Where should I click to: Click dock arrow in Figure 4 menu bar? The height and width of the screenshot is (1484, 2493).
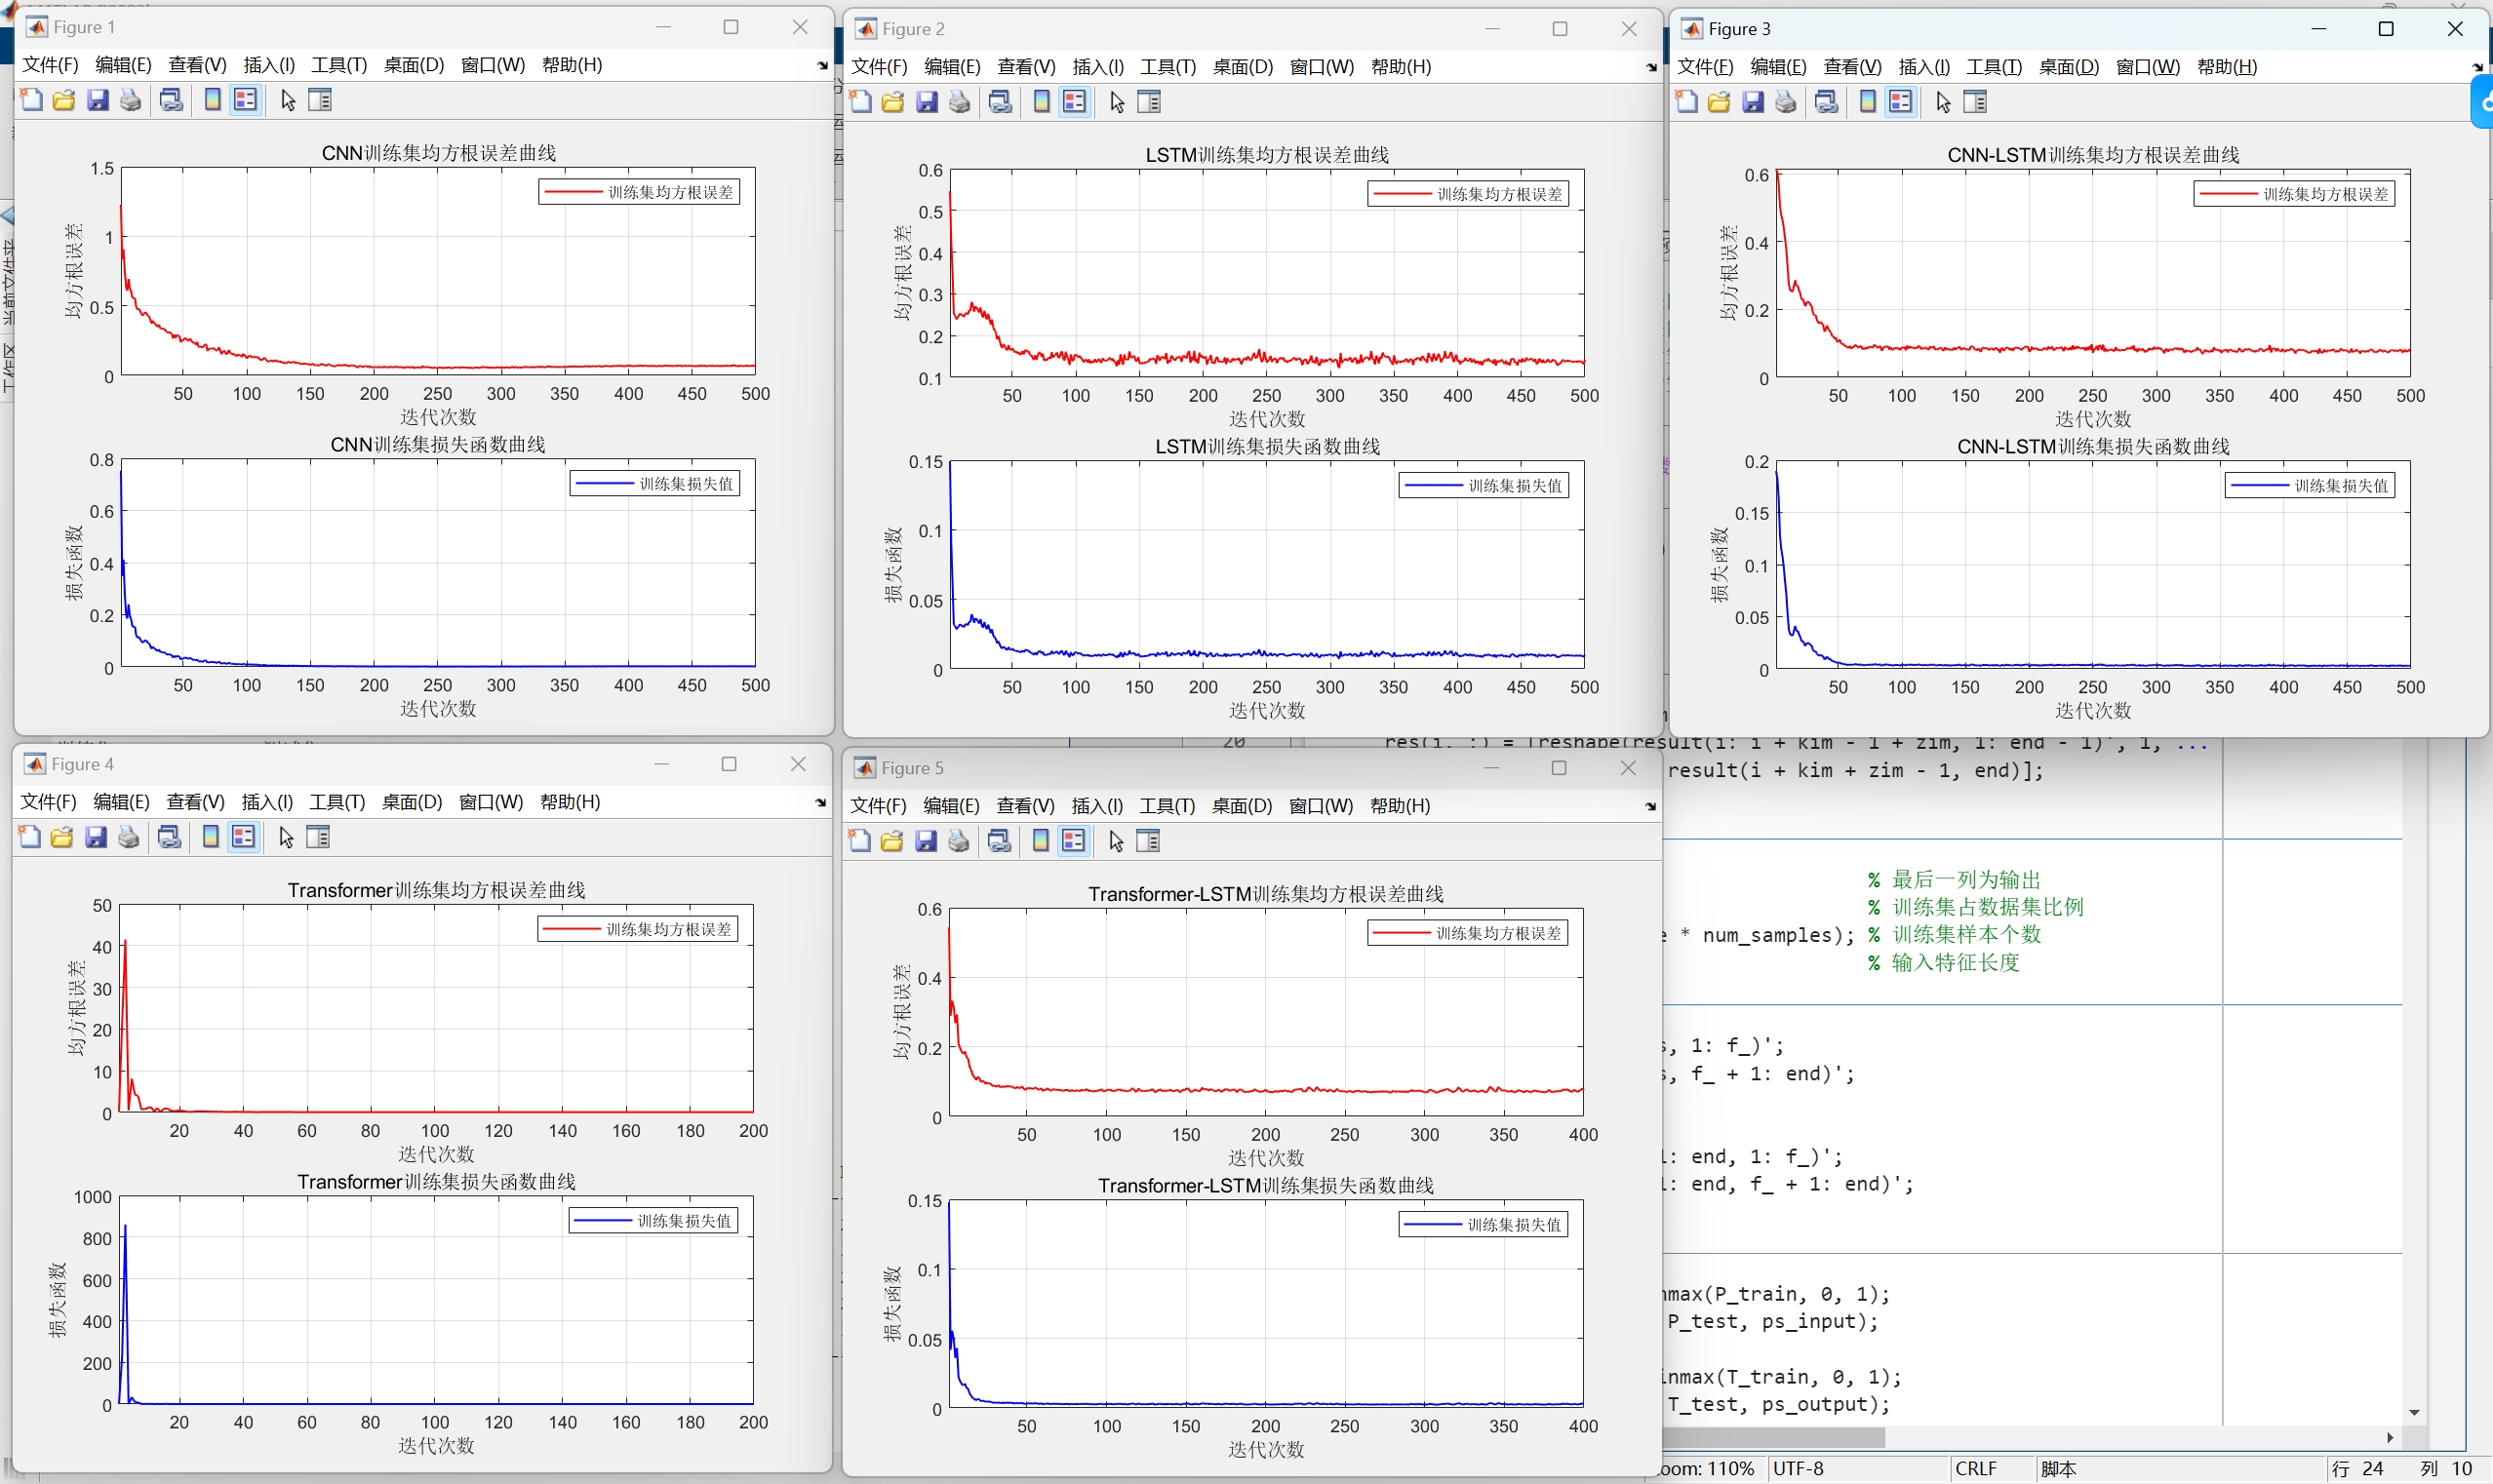pyautogui.click(x=820, y=803)
